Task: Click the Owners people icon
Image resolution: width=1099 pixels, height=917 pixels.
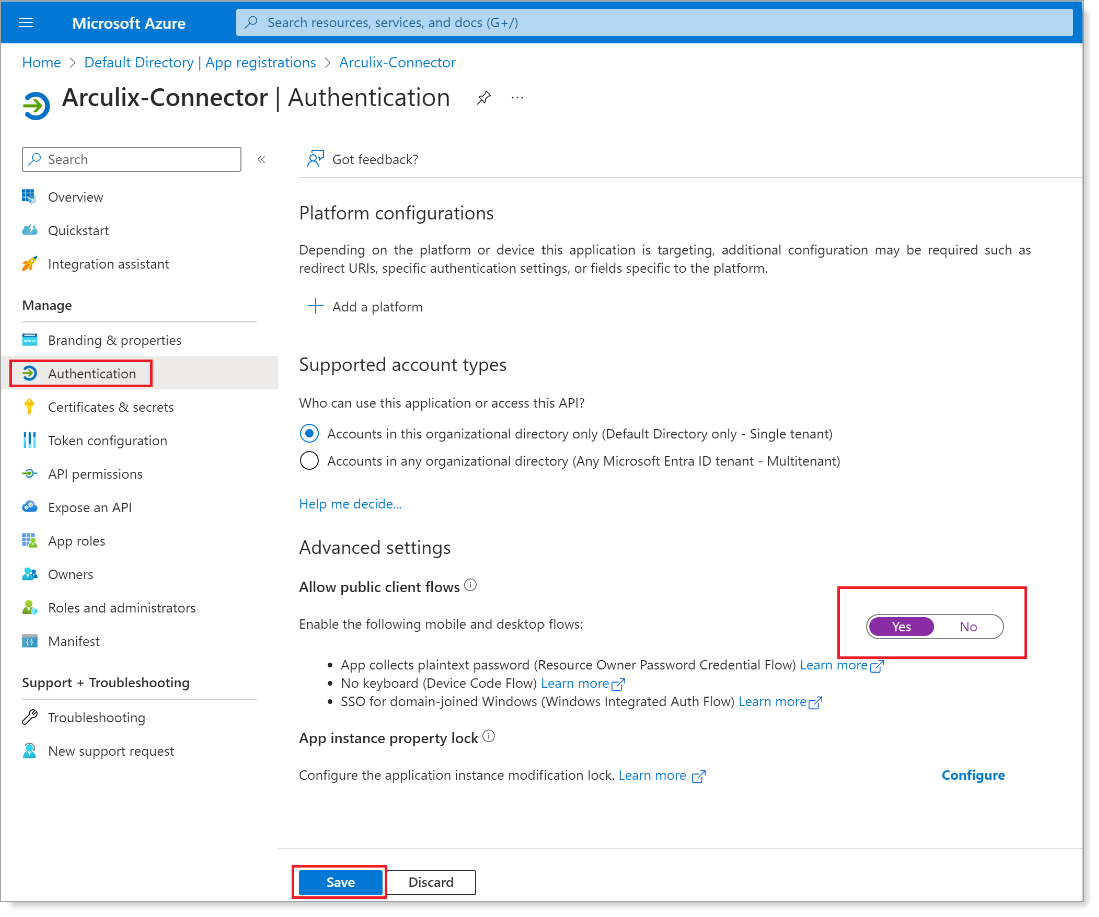Action: (x=29, y=574)
